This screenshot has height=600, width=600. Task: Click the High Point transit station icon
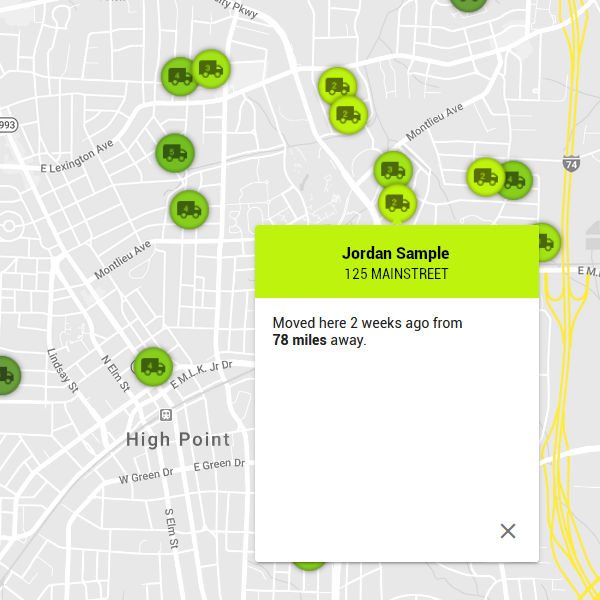166,414
